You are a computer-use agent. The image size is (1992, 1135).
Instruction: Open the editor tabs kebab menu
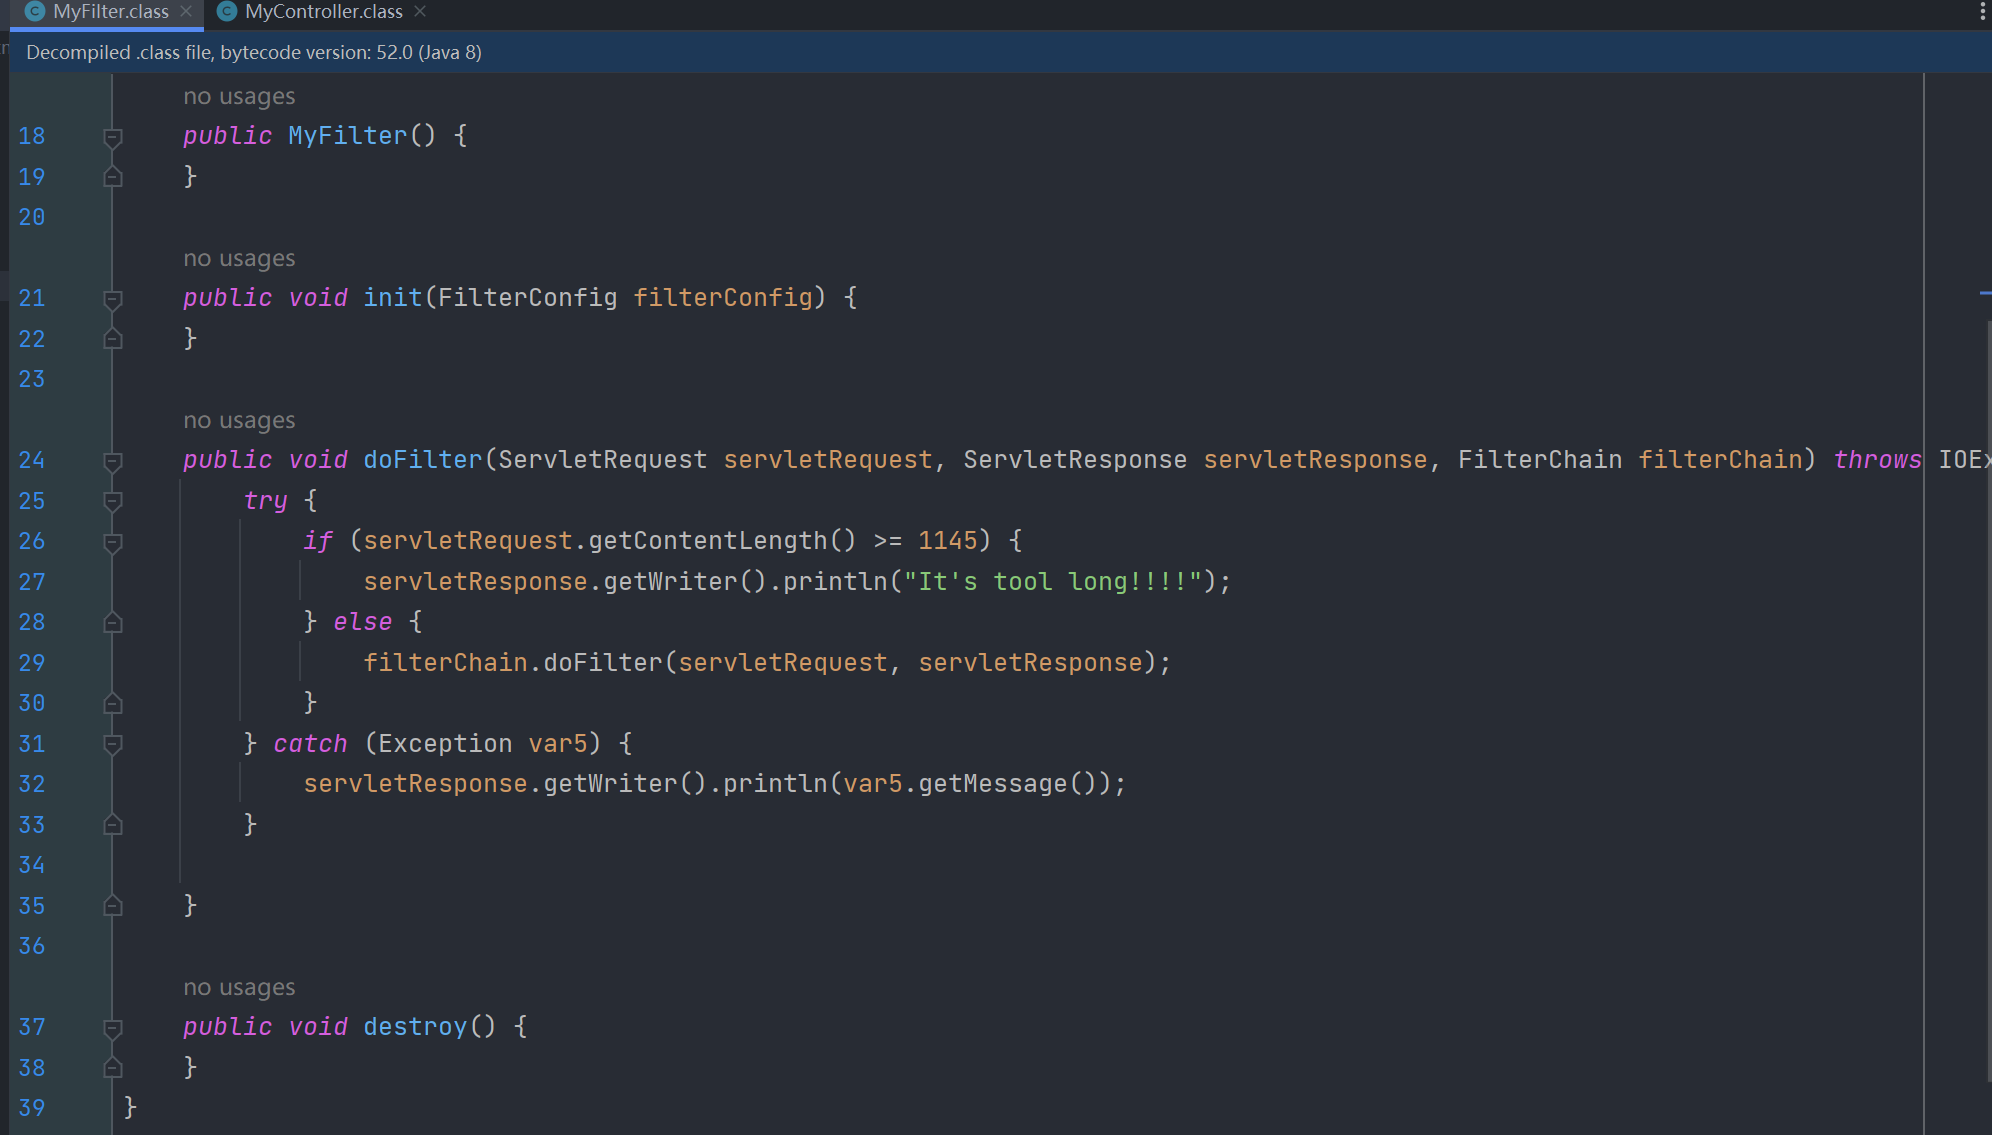tap(1982, 12)
